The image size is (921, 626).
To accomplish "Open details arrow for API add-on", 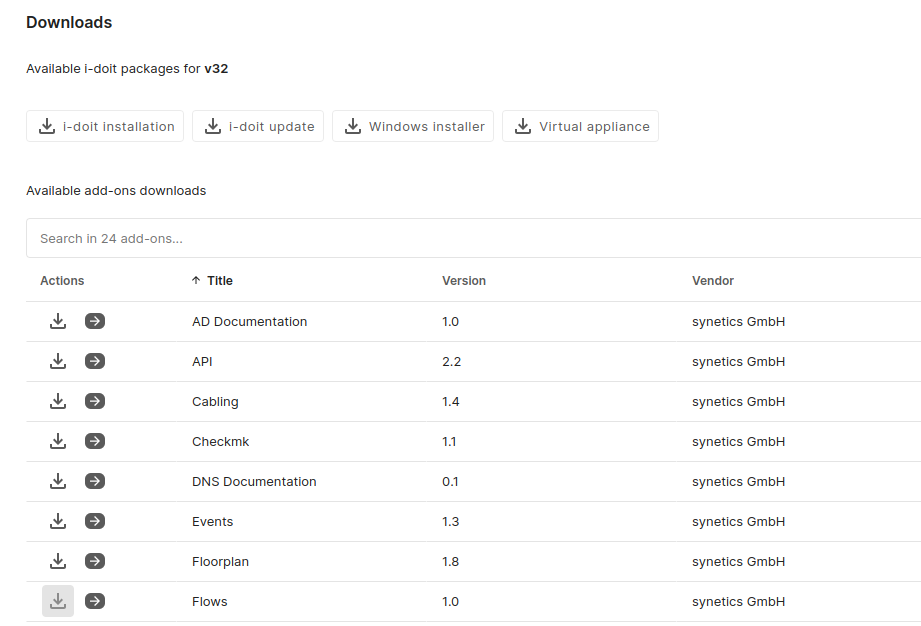I will click(x=95, y=361).
